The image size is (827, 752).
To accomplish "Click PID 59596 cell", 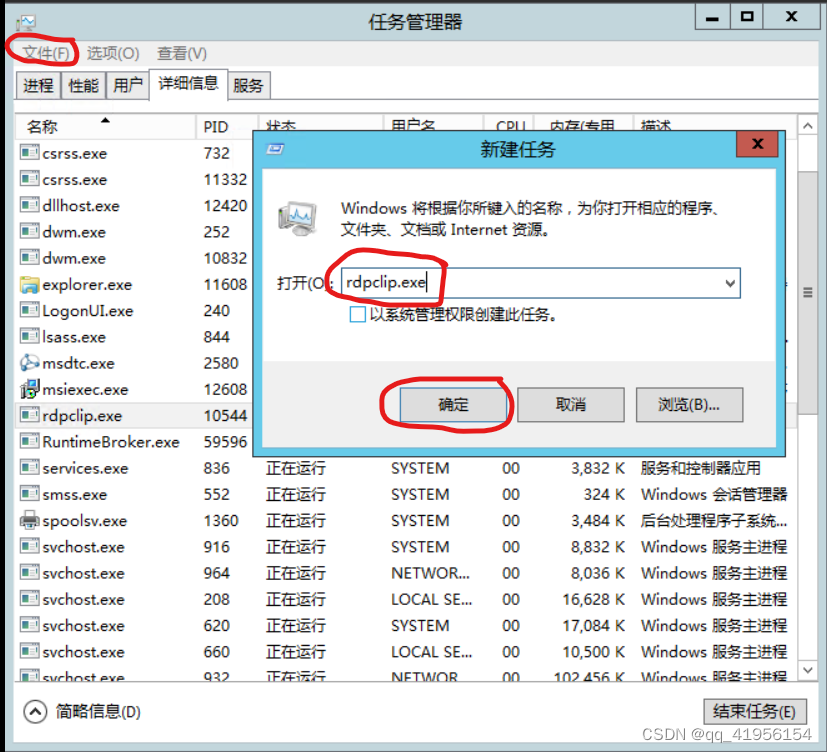I will click(x=225, y=442).
